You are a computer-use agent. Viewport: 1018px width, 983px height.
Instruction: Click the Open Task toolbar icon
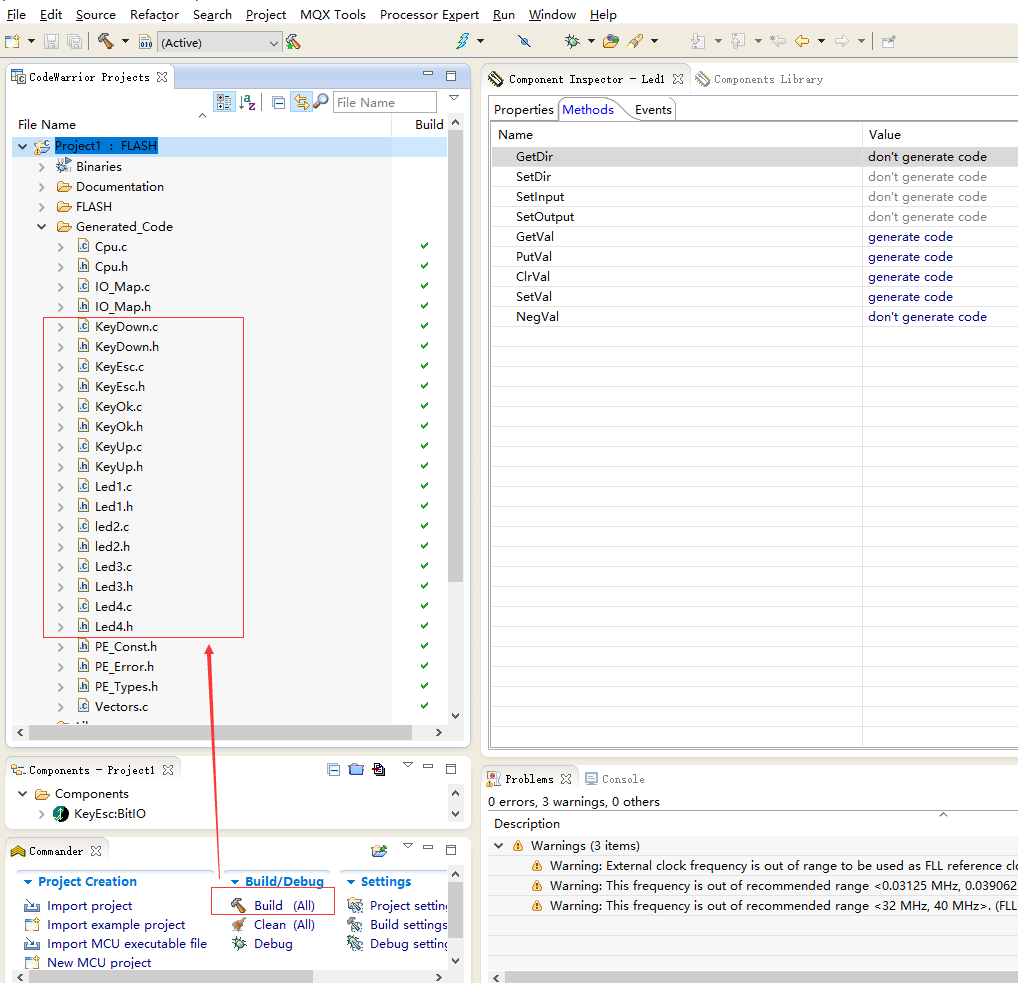tap(610, 42)
